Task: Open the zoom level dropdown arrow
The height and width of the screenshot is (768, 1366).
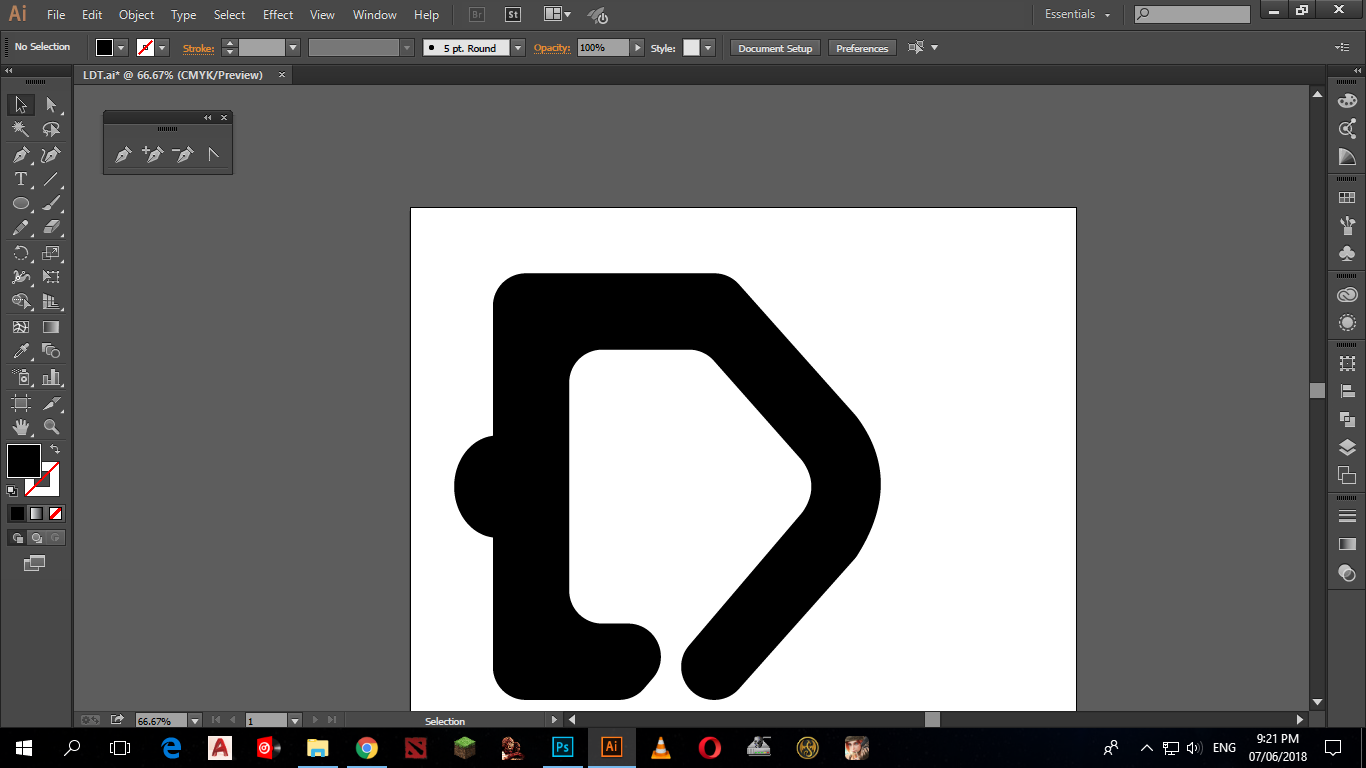Action: (x=195, y=720)
